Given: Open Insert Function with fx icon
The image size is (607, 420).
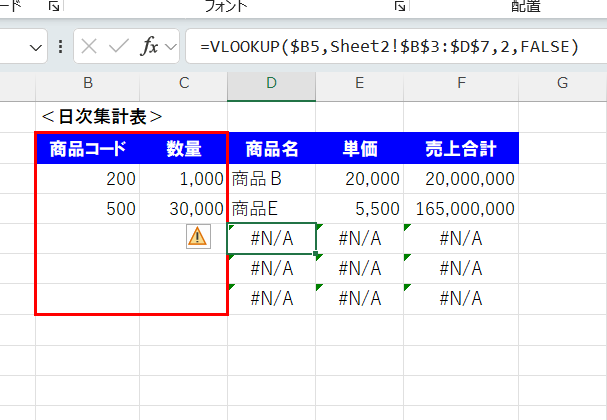Looking at the screenshot, I should click(x=149, y=47).
